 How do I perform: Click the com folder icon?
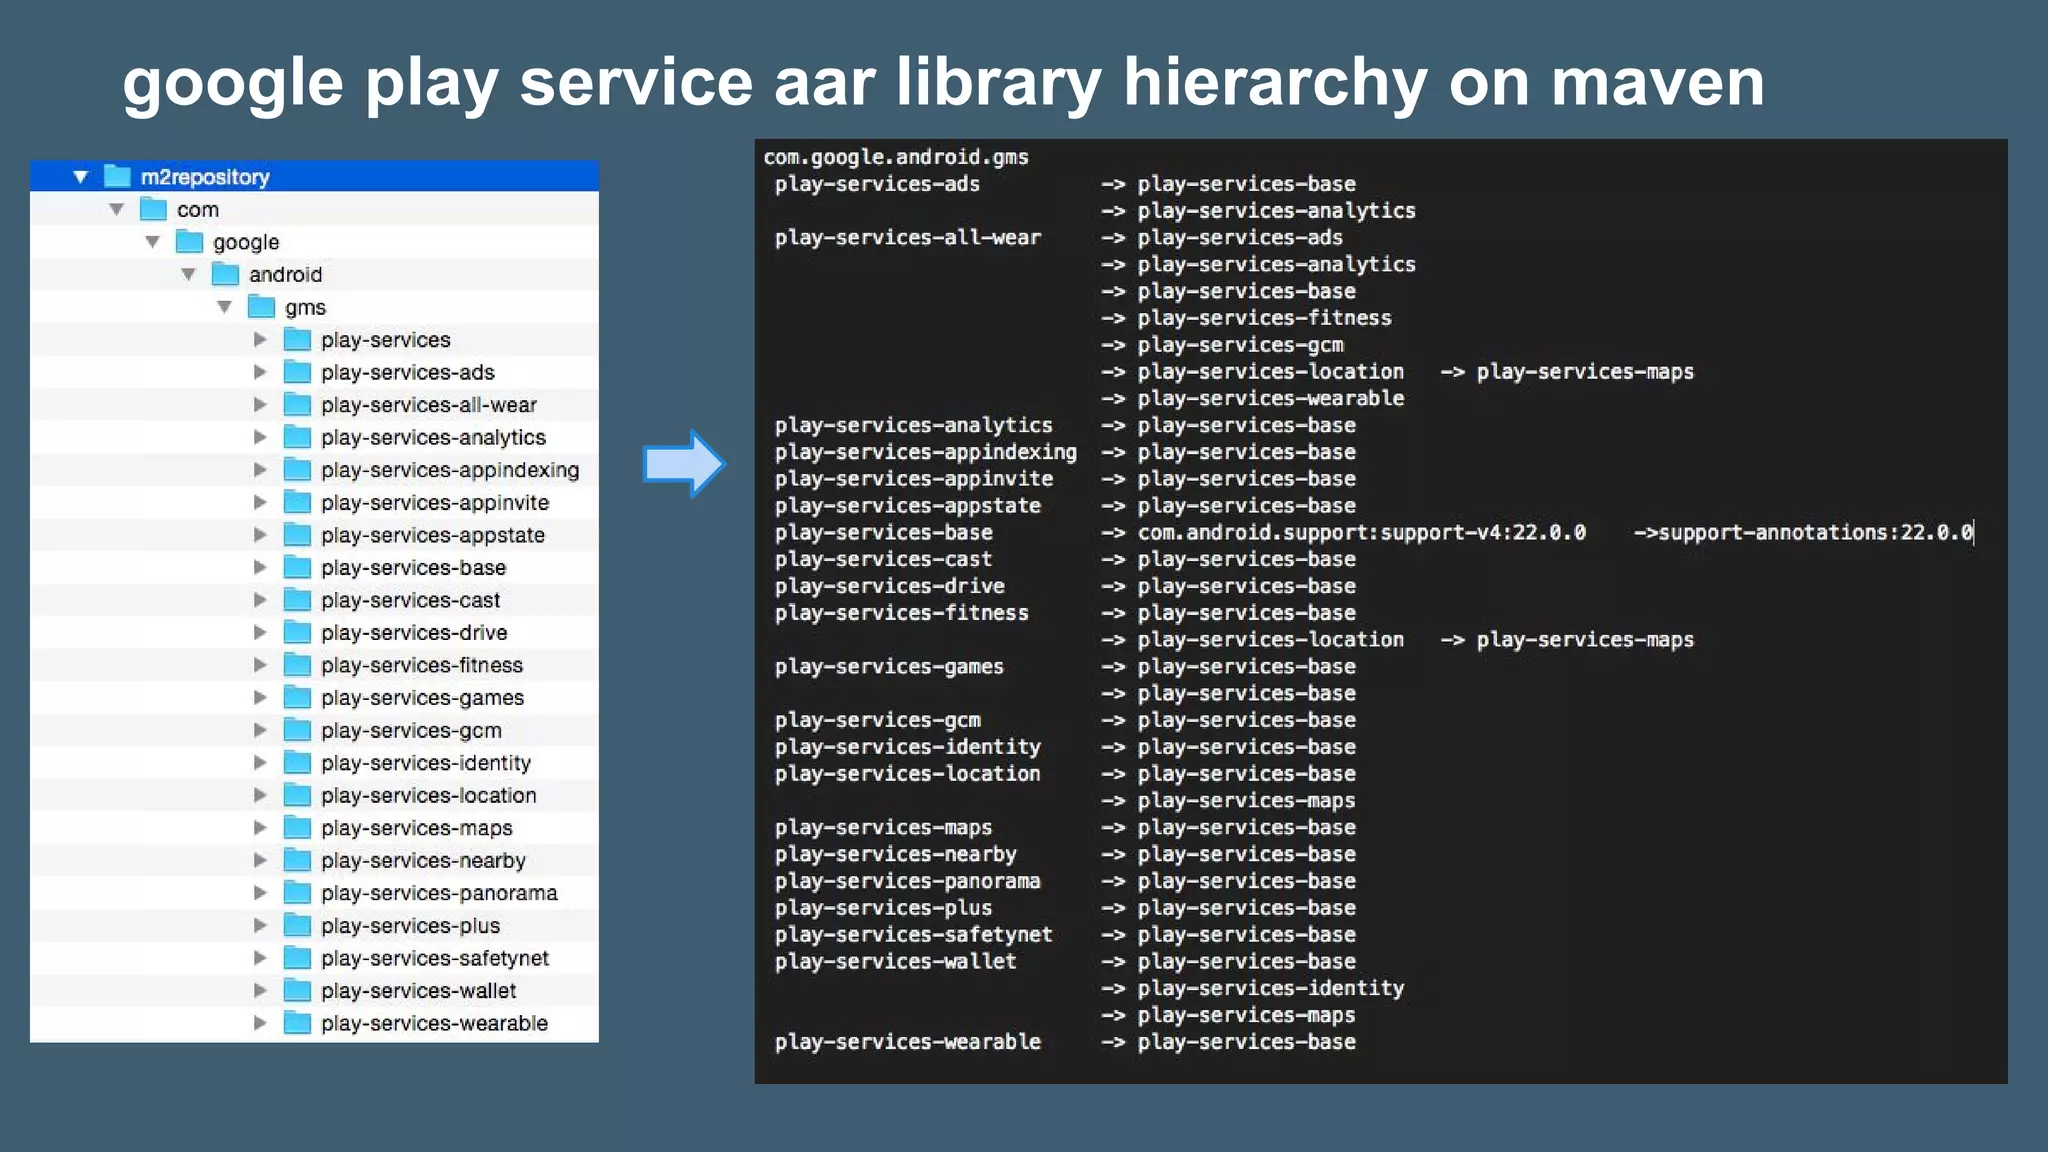[153, 209]
